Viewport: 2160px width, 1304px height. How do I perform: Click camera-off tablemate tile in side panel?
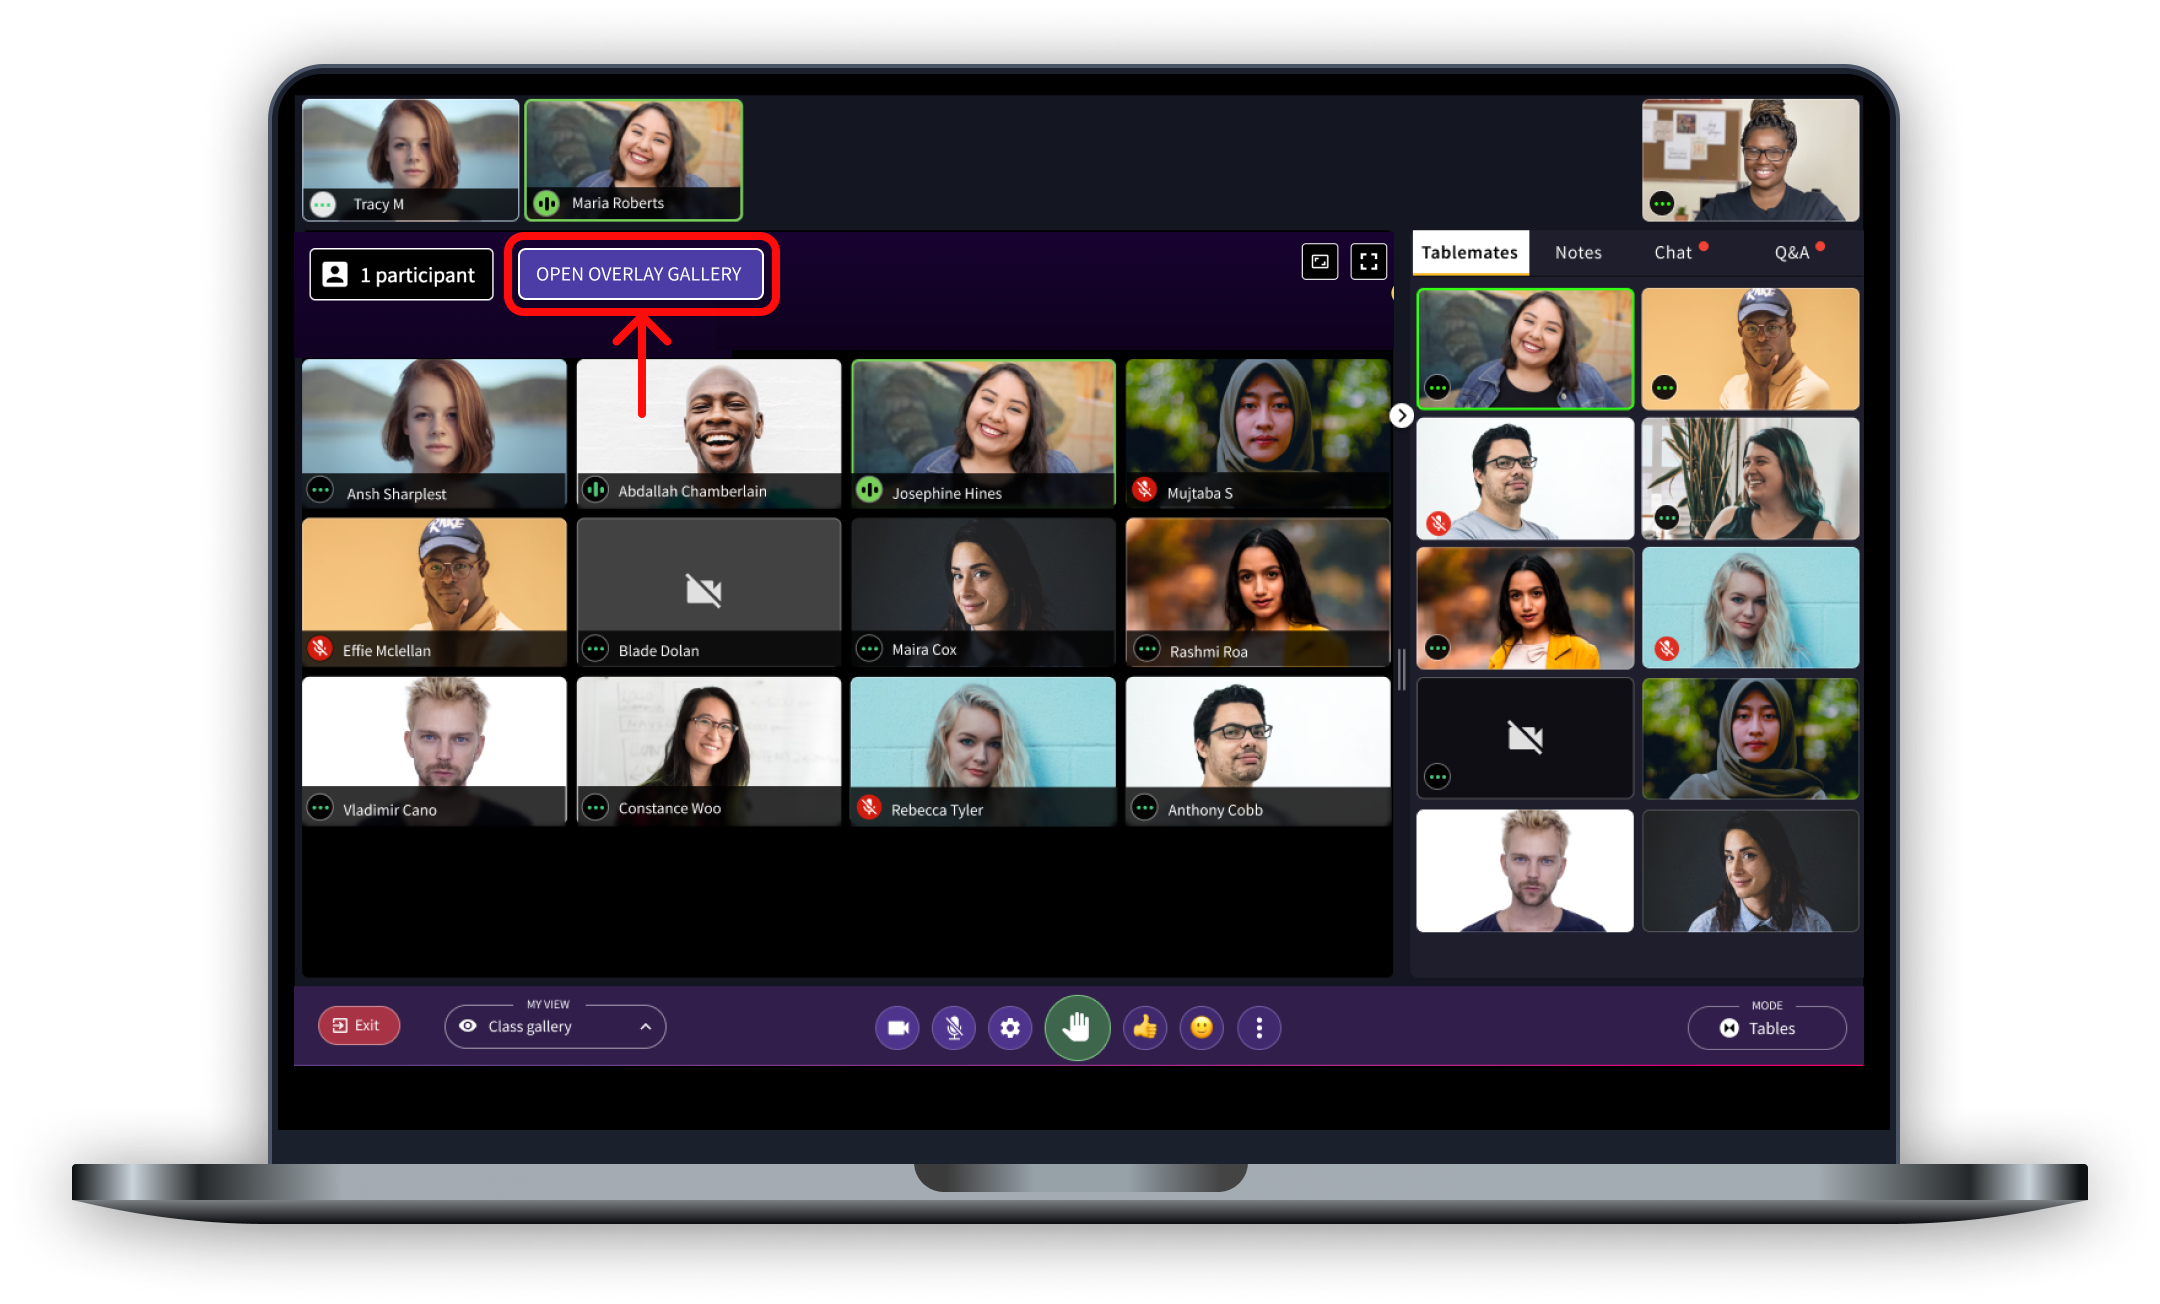[x=1525, y=738]
